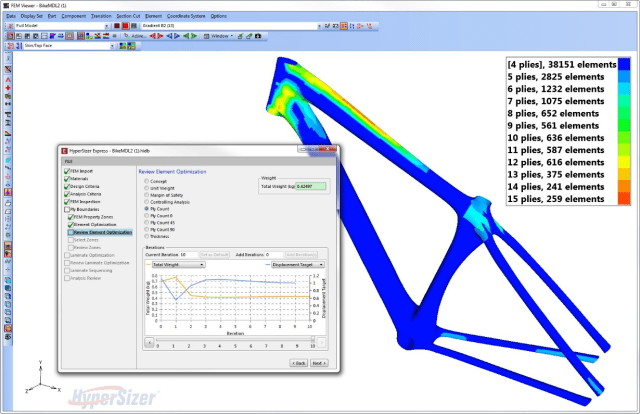Select the Concept radio button
640x414 pixels.
click(147, 181)
